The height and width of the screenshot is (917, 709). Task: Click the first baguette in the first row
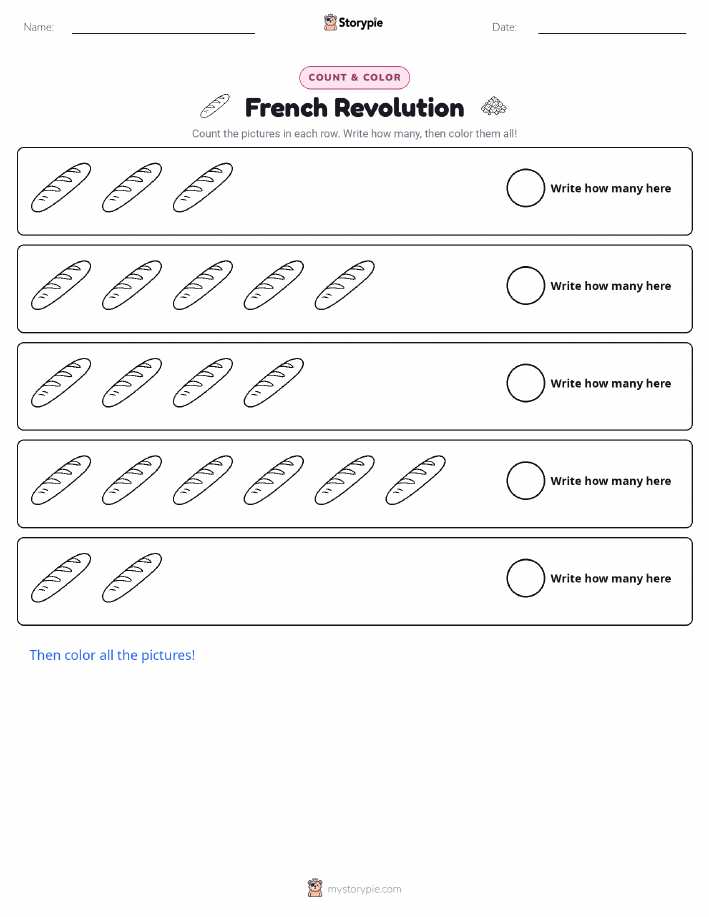61,187
